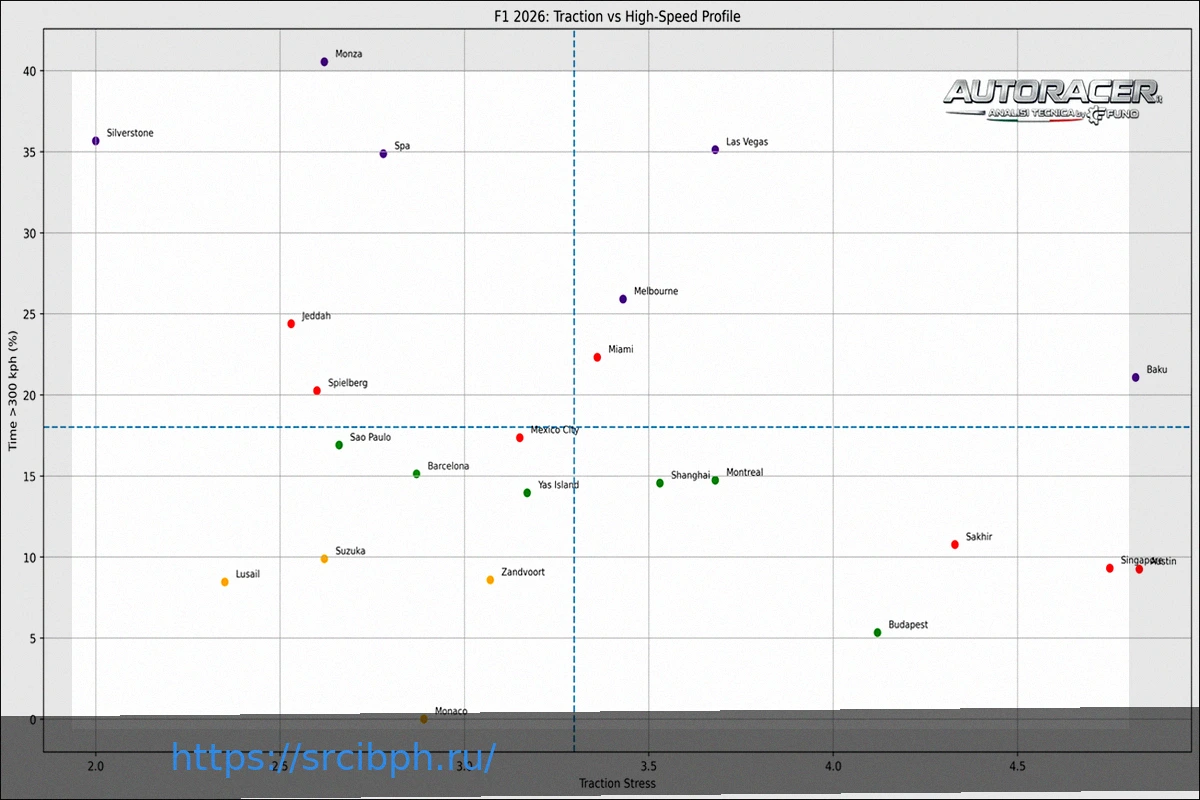The image size is (1200, 800).
Task: Select the Sao Paulo green dot
Action: tap(339, 445)
